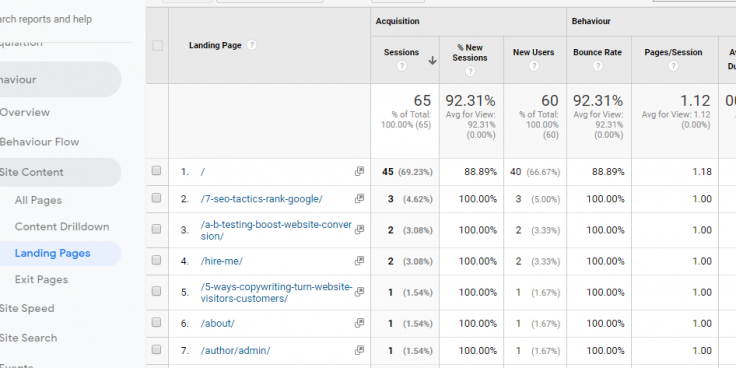Open /author/admin/ page via popup icon

[x=359, y=350]
